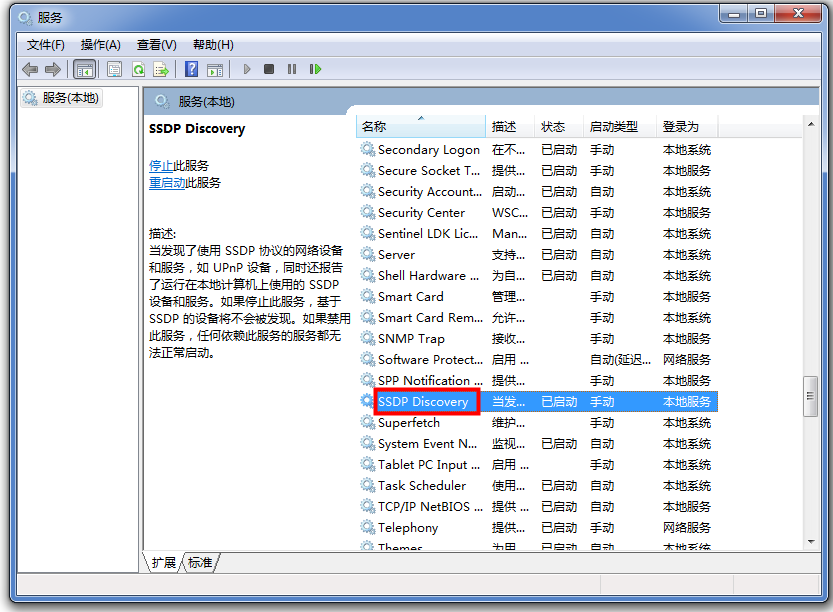This screenshot has width=833, height=612.
Task: Click the Export List toolbar icon
Action: click(160, 69)
